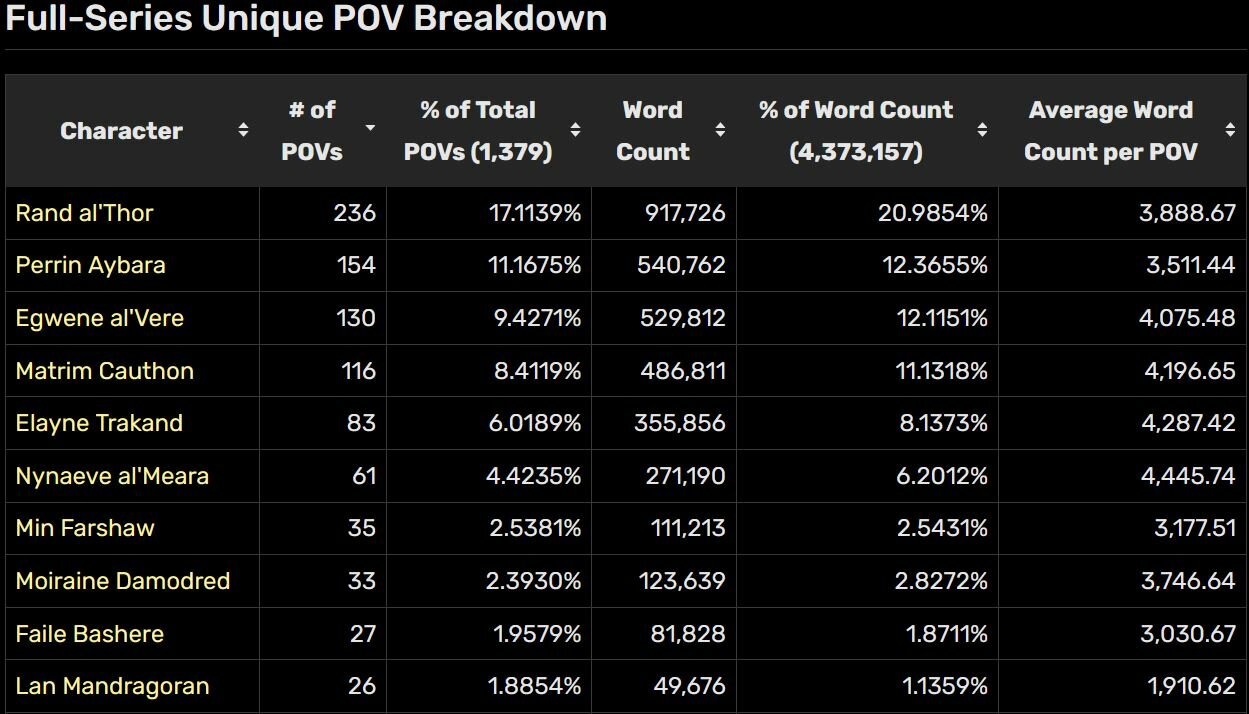Screen dimensions: 1249x714
Task: Click the Word Count header label
Action: [x=652, y=131]
